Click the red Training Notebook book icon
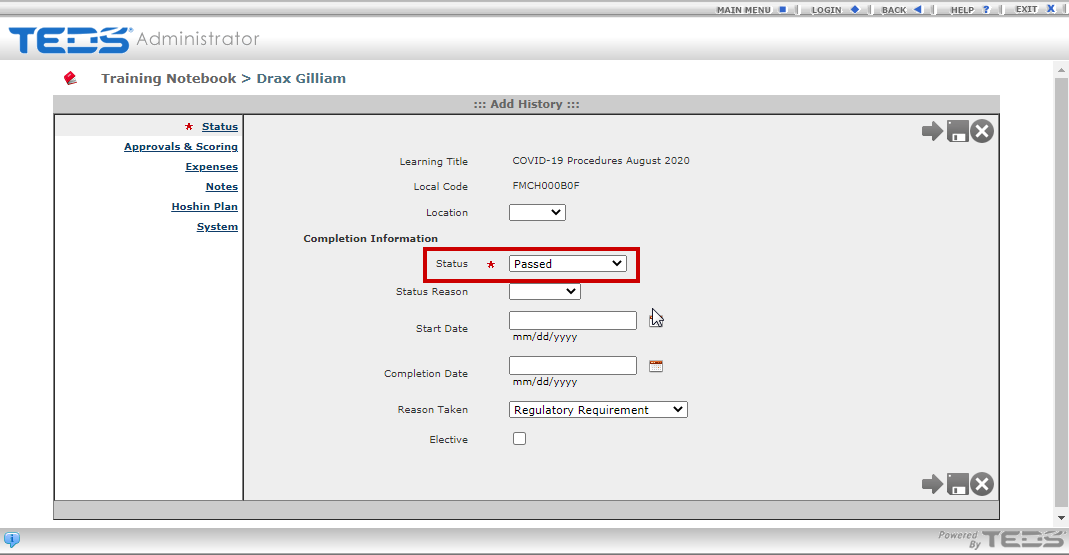Screen dimensions: 1069x555 [x=70, y=78]
